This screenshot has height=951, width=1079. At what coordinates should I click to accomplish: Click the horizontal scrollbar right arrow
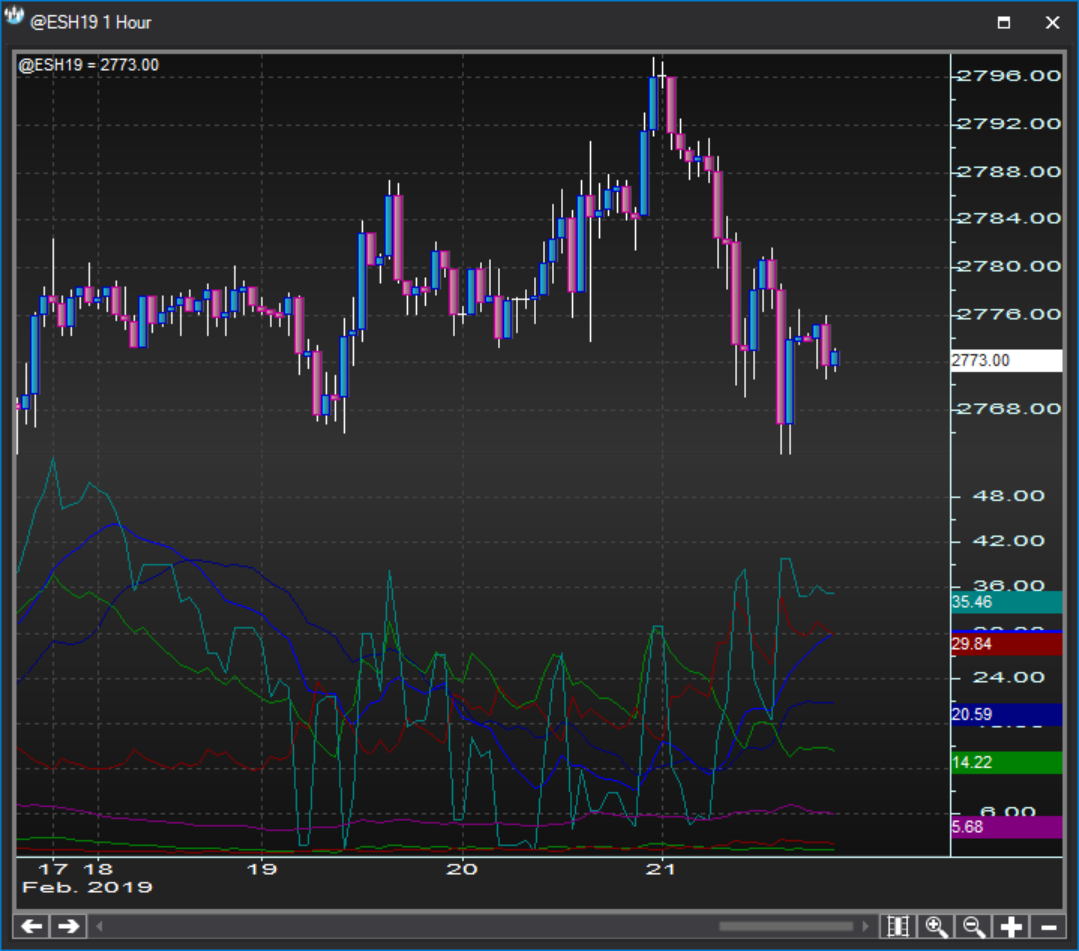tap(866, 926)
